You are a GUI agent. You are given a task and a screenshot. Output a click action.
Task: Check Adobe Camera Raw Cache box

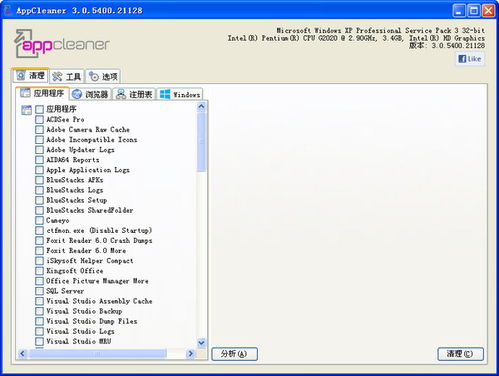coord(39,129)
